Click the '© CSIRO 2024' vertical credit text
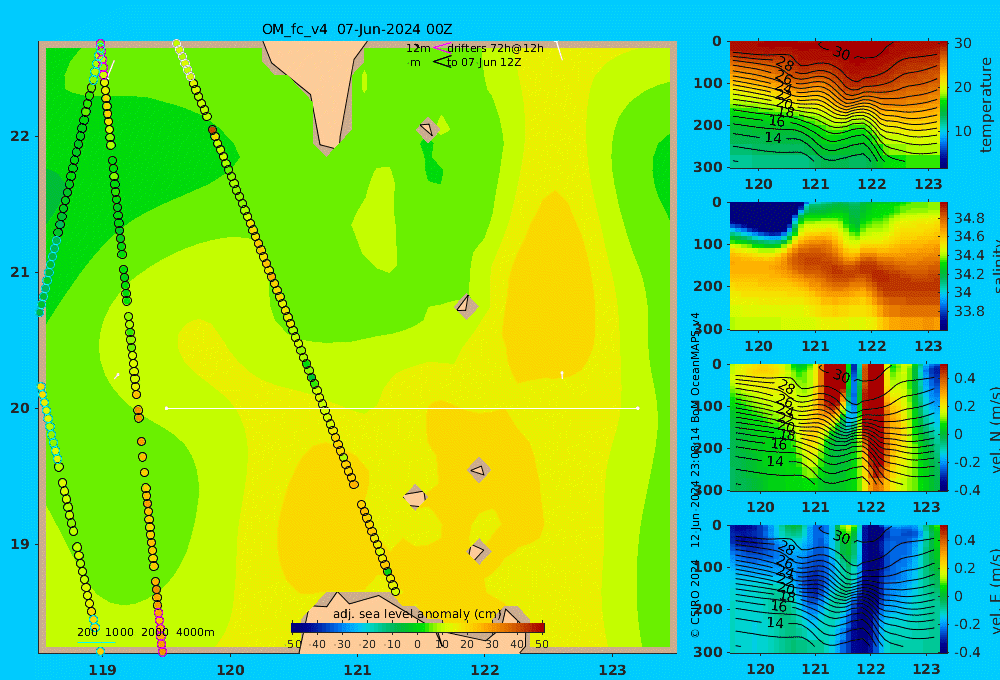Image resolution: width=1000 pixels, height=680 pixels. pos(695,598)
